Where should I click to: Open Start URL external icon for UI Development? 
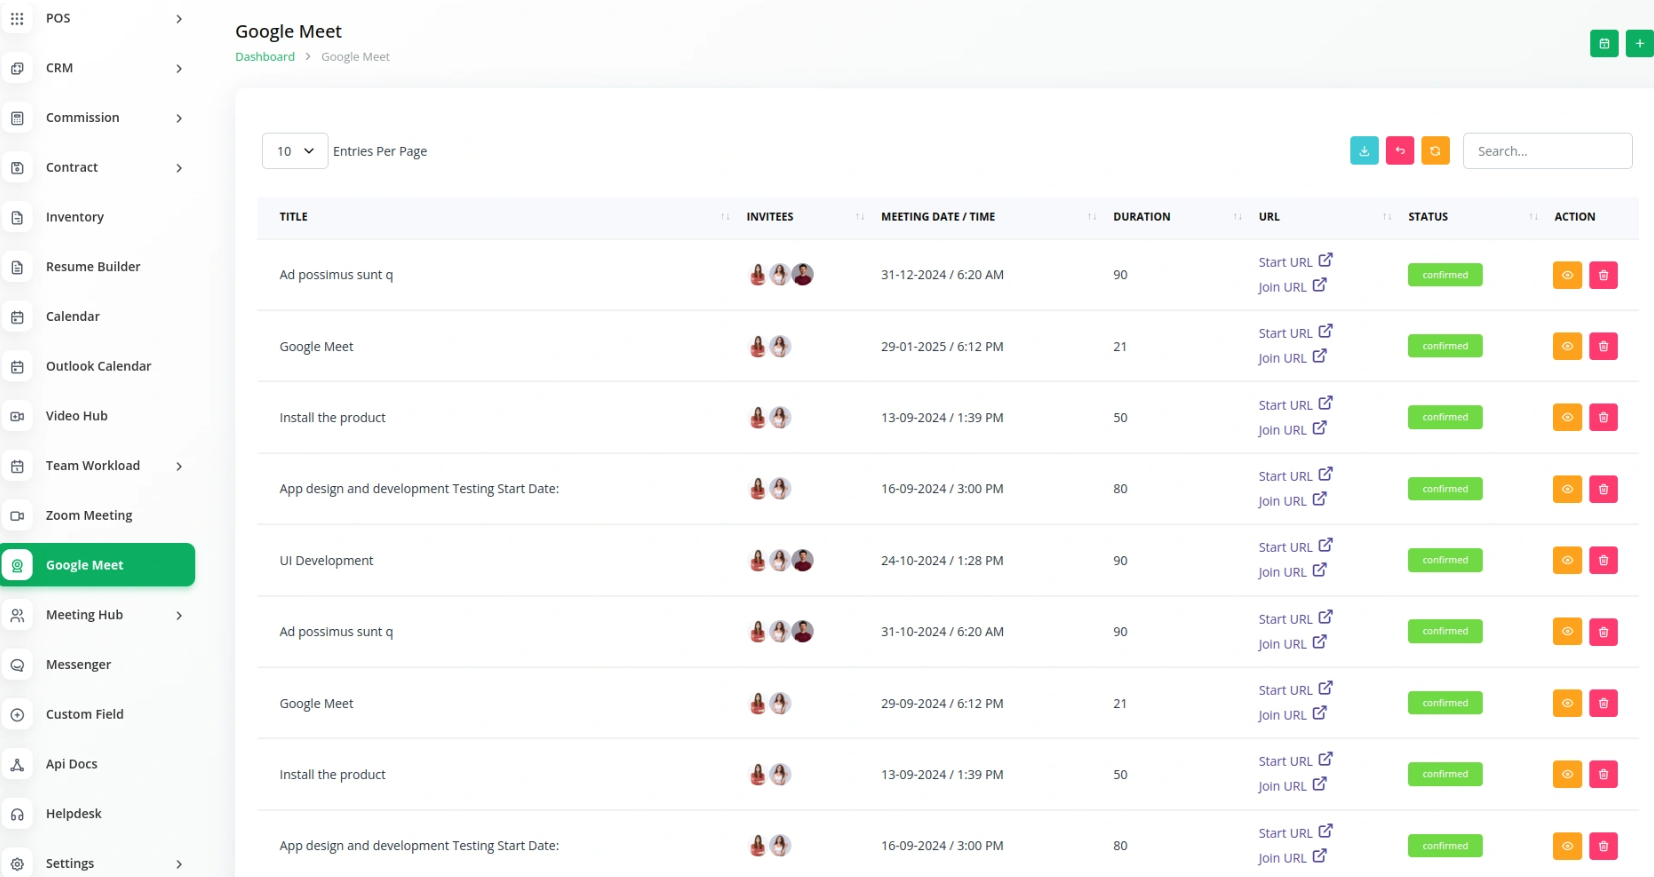click(x=1325, y=545)
